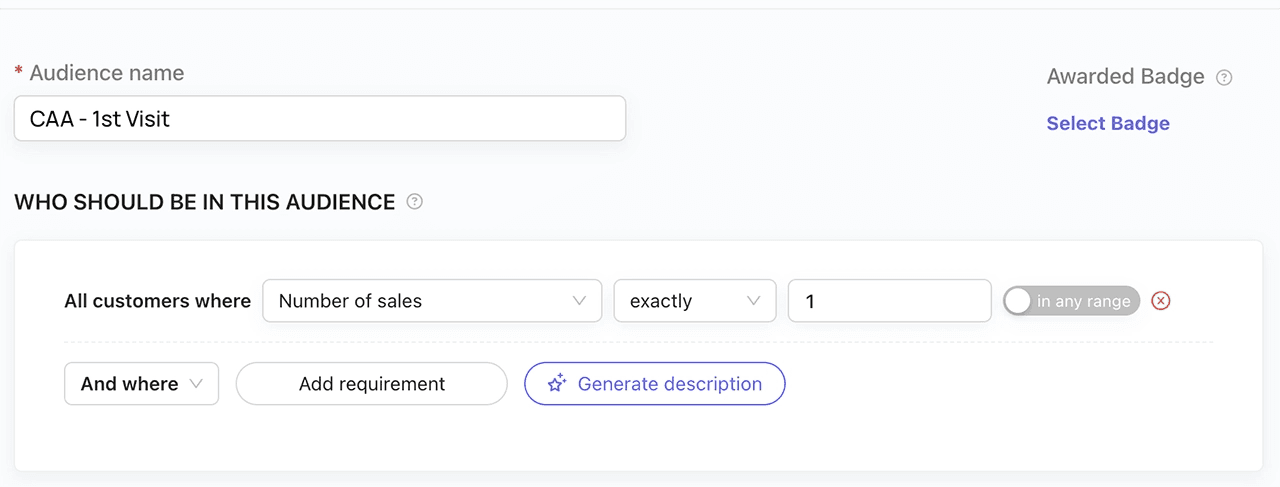Toggle the 'in any range' switch
The image size is (1280, 487).
click(1071, 301)
